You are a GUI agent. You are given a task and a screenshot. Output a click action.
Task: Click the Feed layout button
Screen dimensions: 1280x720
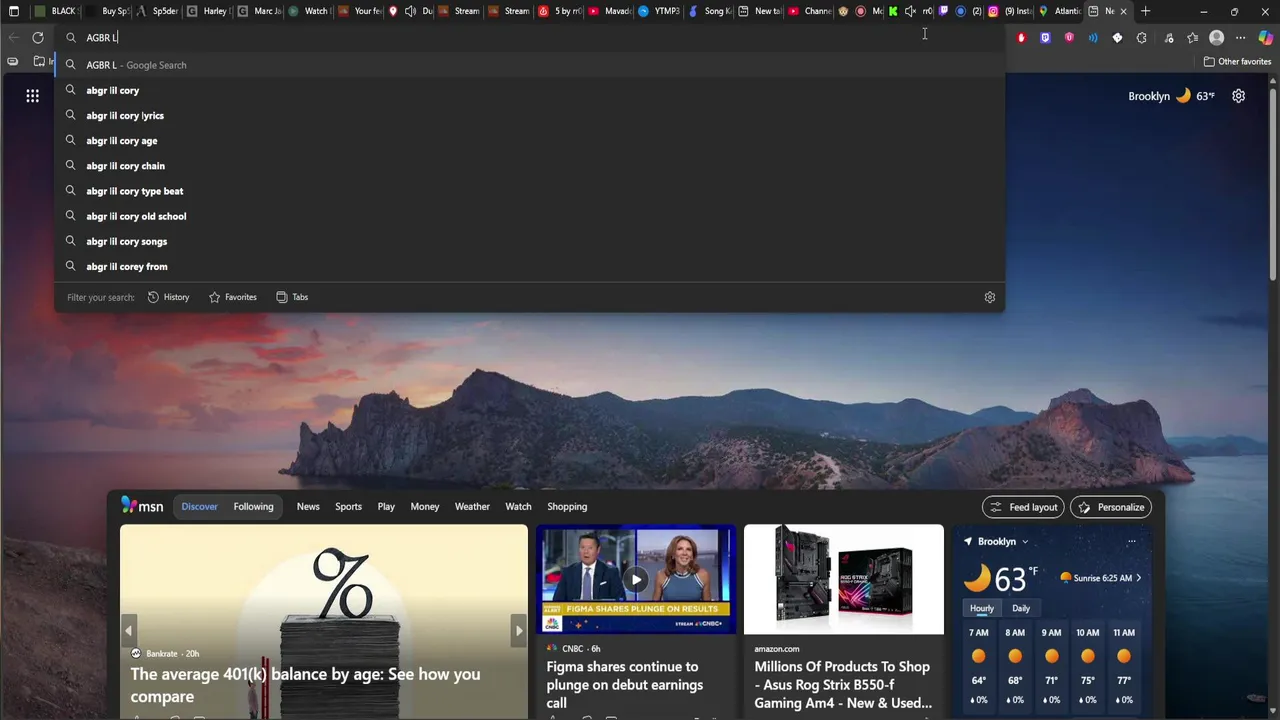click(x=1024, y=507)
